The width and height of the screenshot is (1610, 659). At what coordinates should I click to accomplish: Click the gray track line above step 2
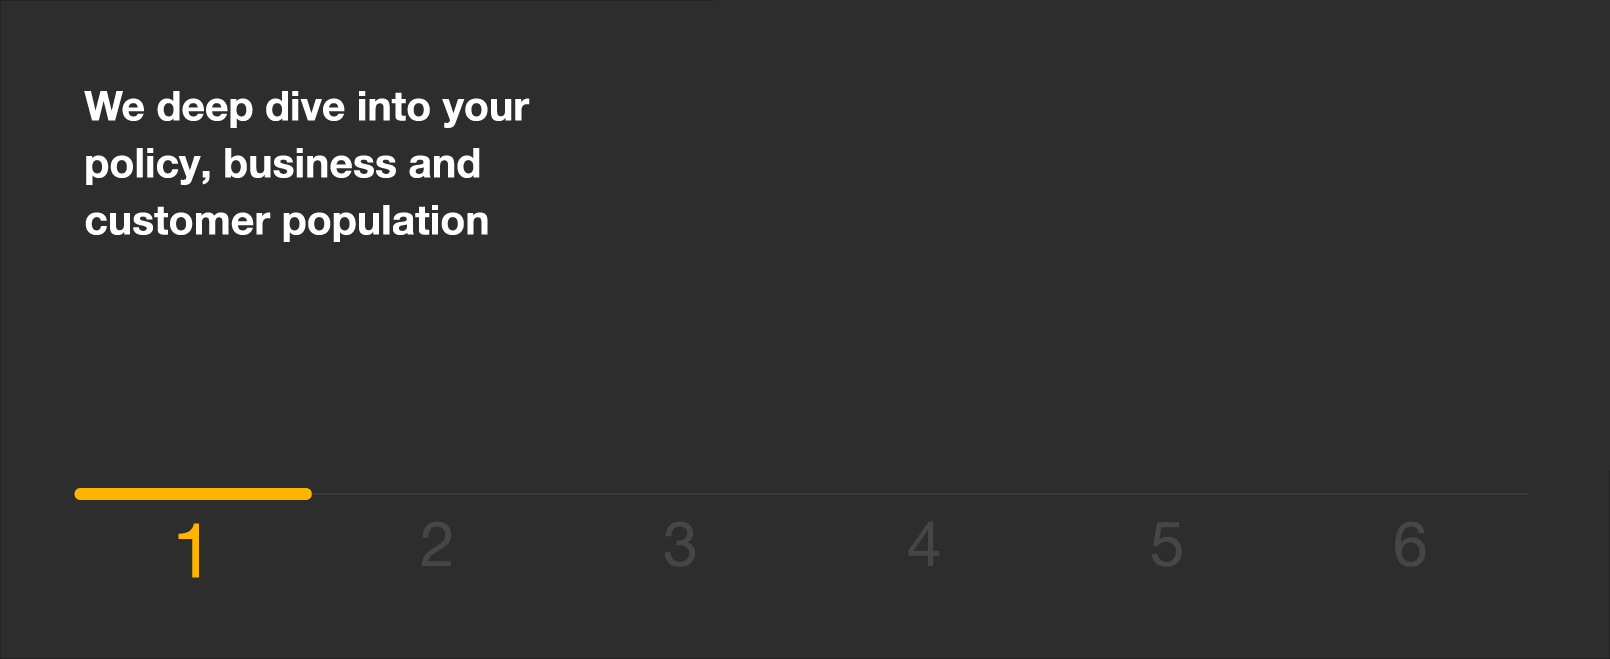click(436, 493)
